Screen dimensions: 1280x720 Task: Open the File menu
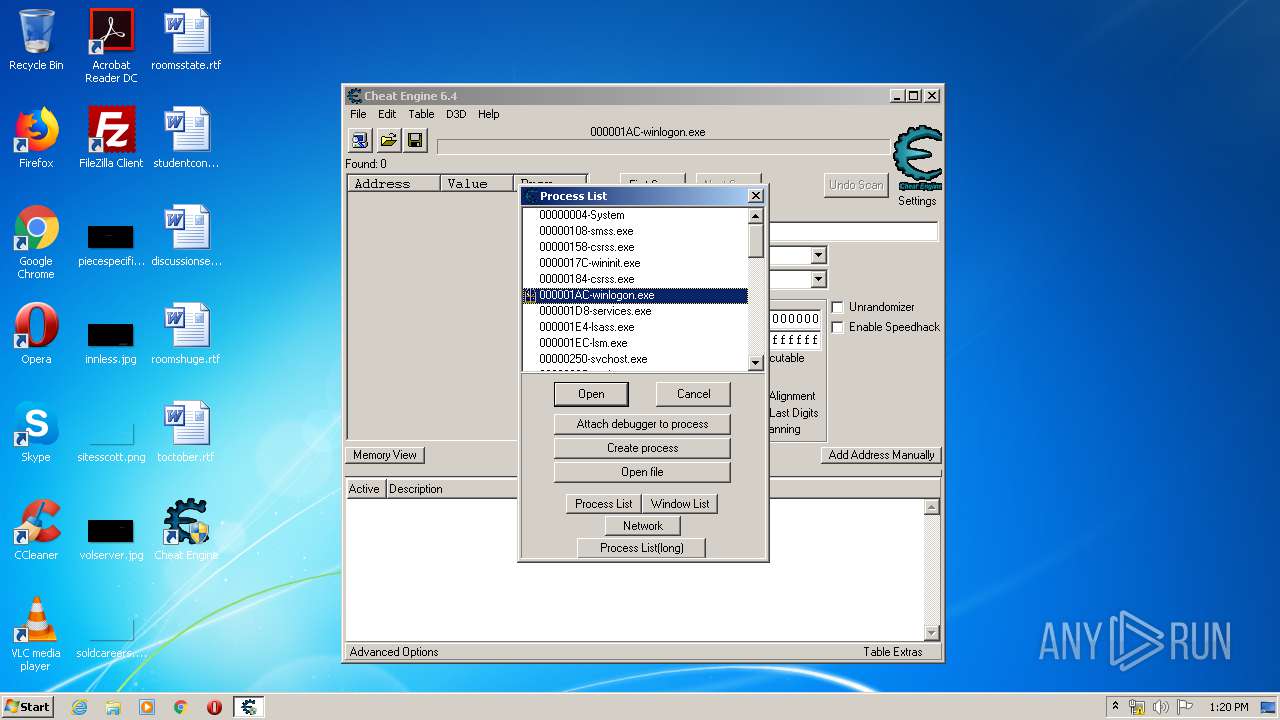point(358,114)
